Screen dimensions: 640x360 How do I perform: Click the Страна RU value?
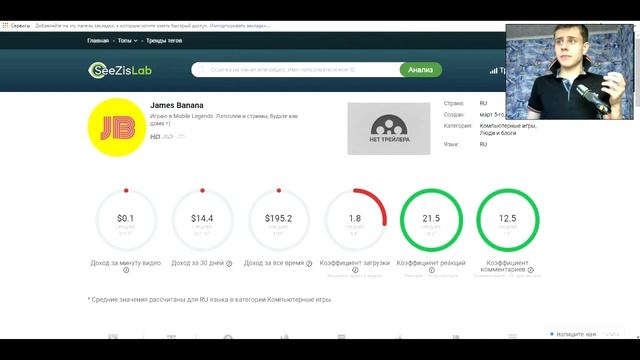click(483, 103)
